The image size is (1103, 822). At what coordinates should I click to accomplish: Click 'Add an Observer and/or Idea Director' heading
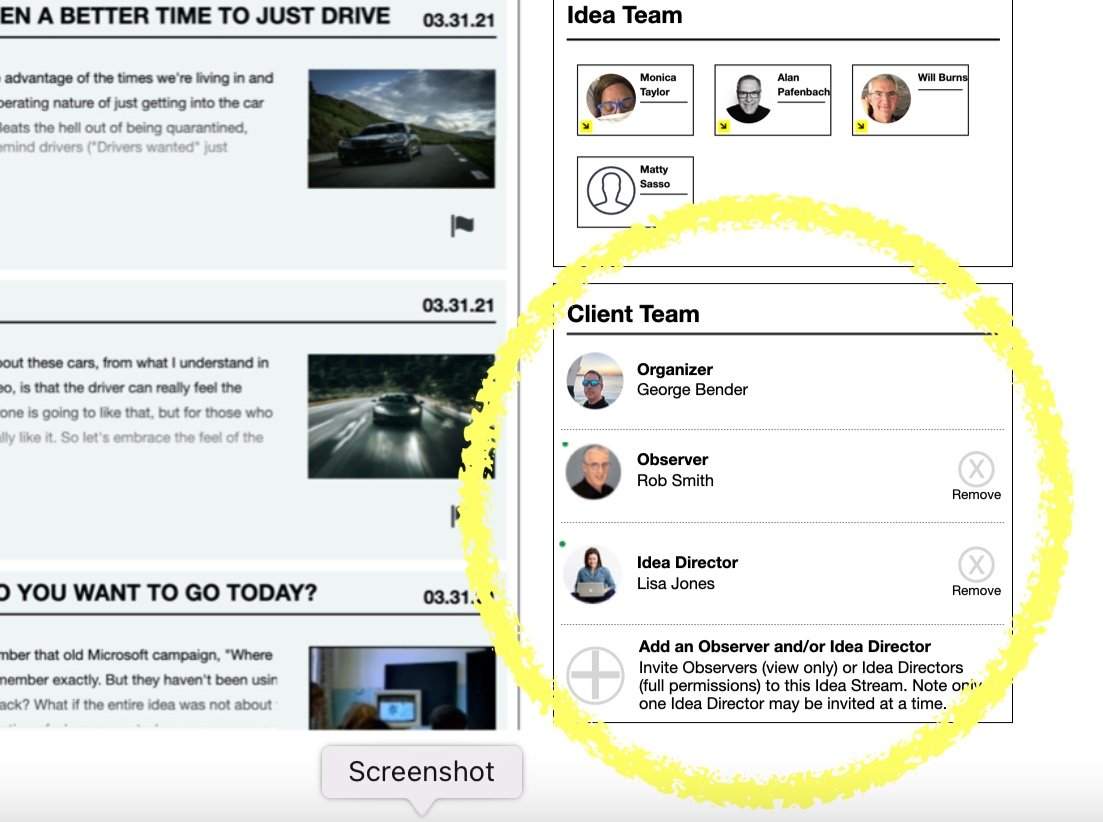coord(784,646)
